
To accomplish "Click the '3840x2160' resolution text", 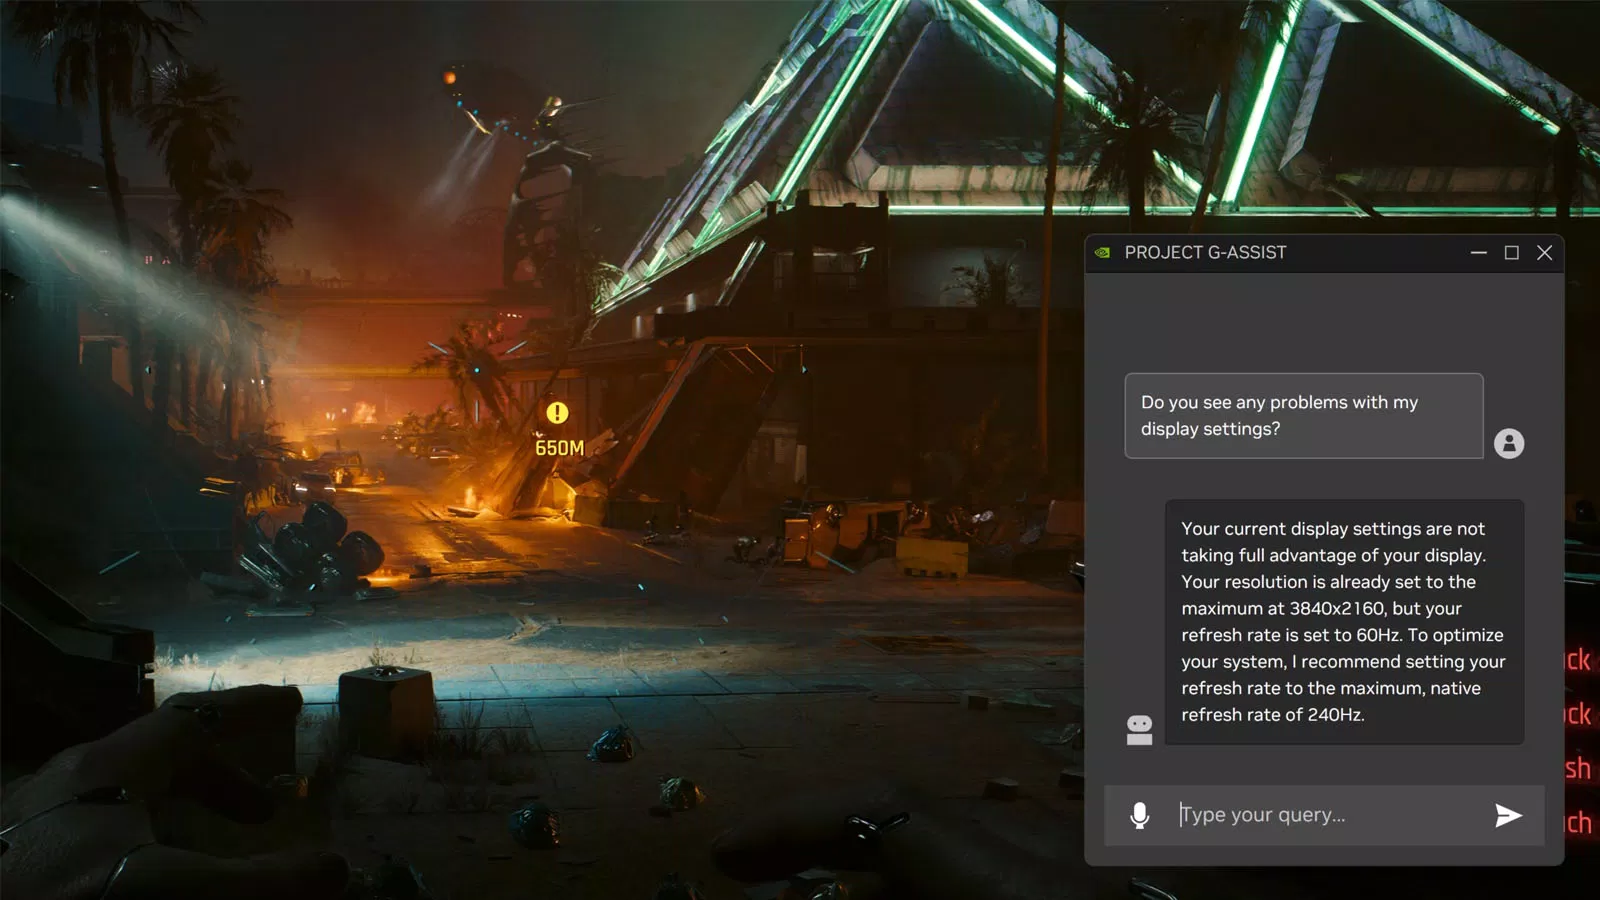I will [1337, 609].
